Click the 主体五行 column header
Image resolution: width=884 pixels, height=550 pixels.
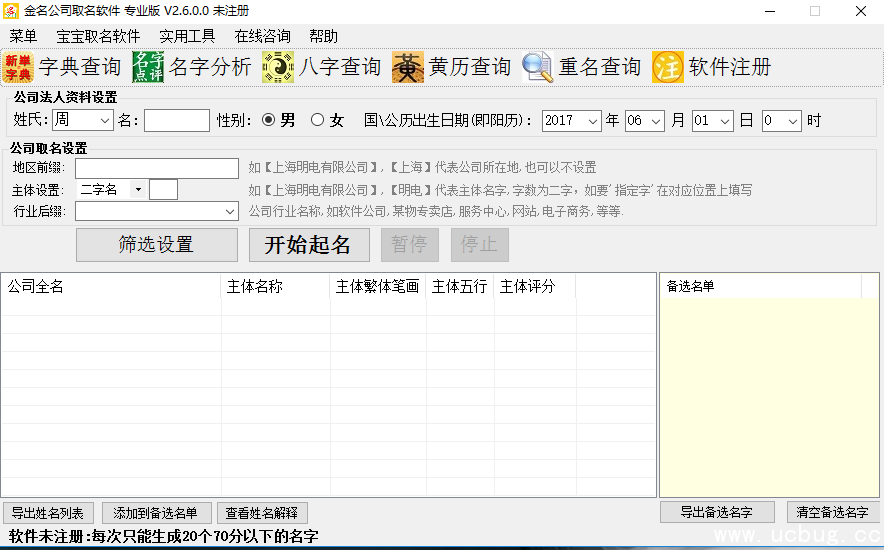click(x=459, y=286)
